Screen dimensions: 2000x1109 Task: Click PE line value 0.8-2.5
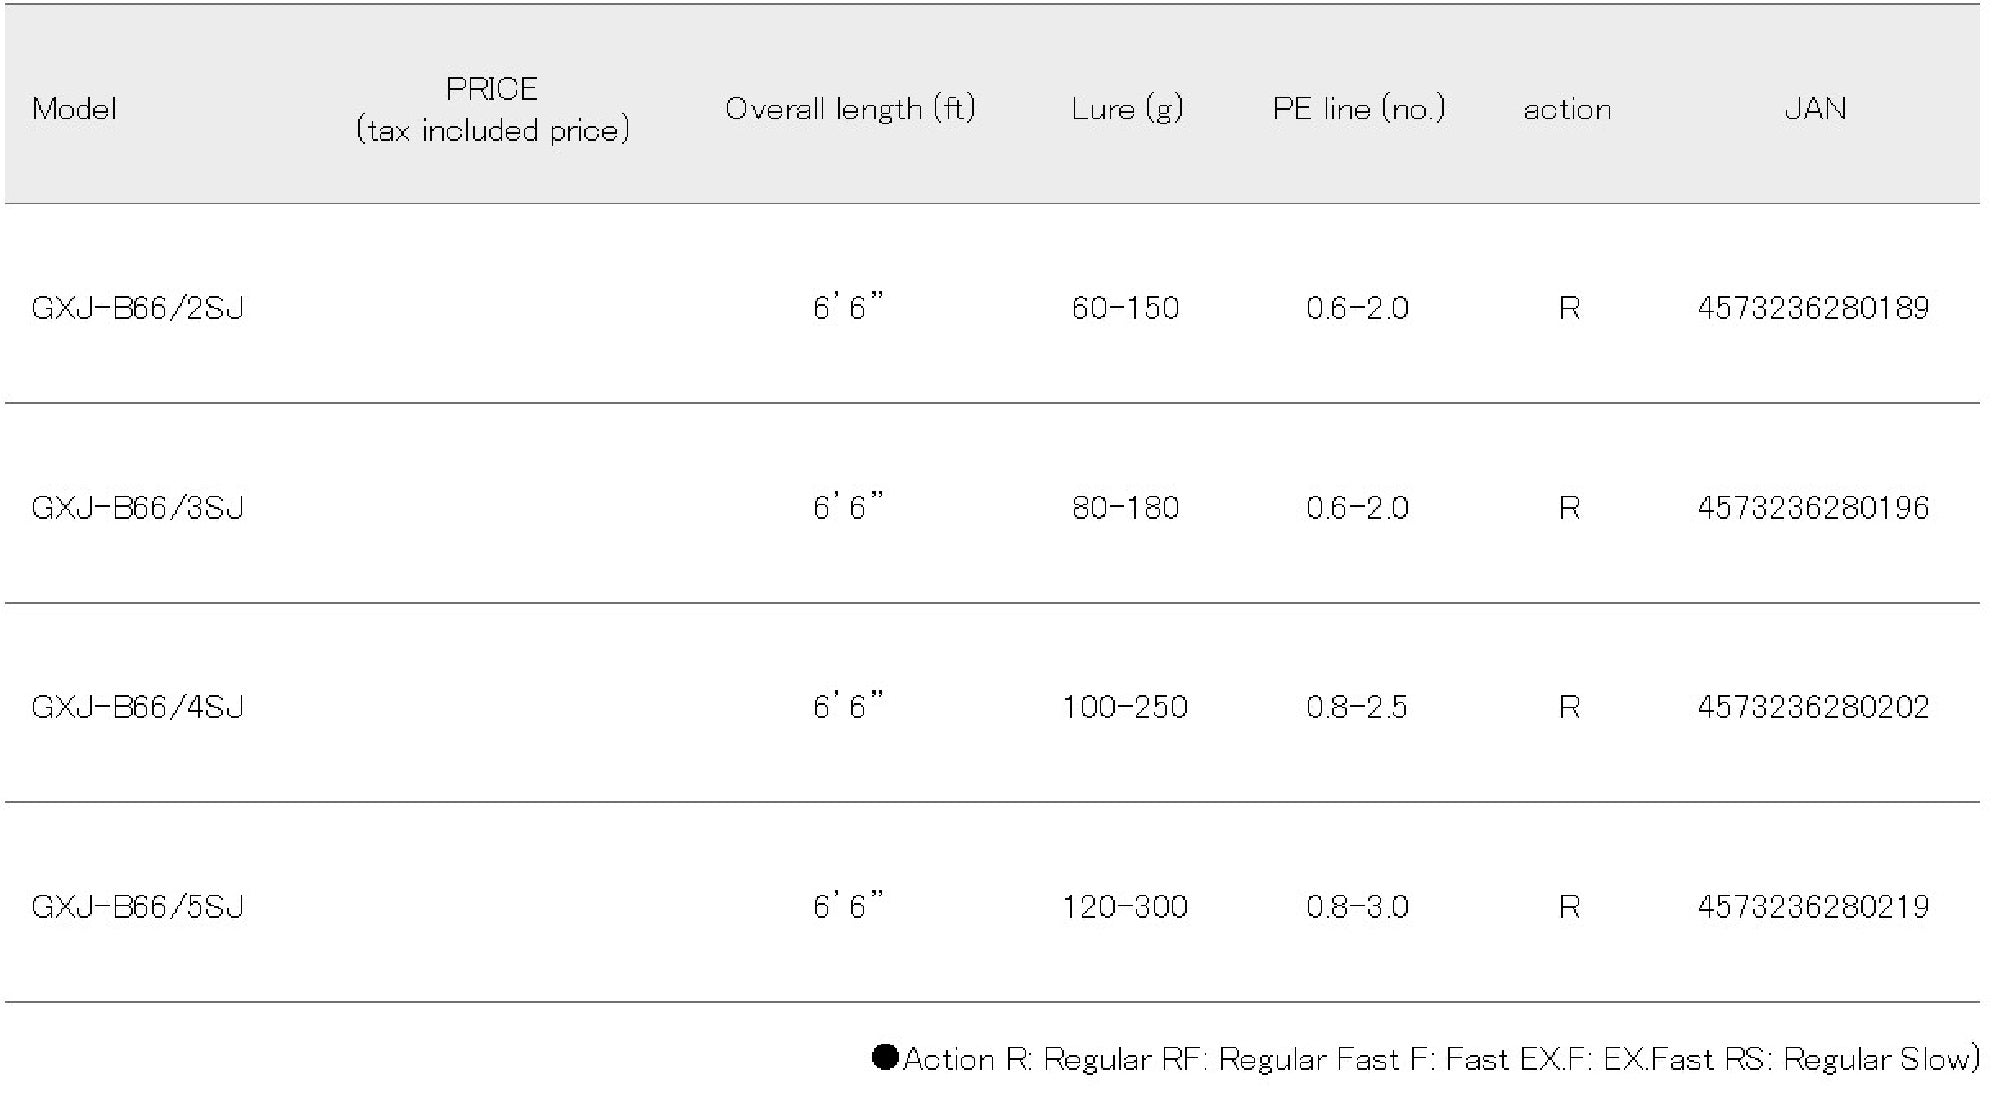coord(1357,708)
